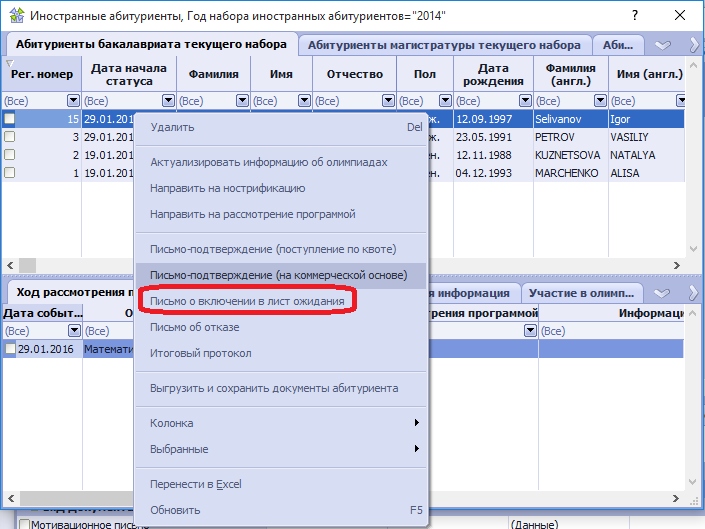The width and height of the screenshot is (705, 529).
Task: Open the Выбранные submenu arrow
Action: pyautogui.click(x=416, y=449)
